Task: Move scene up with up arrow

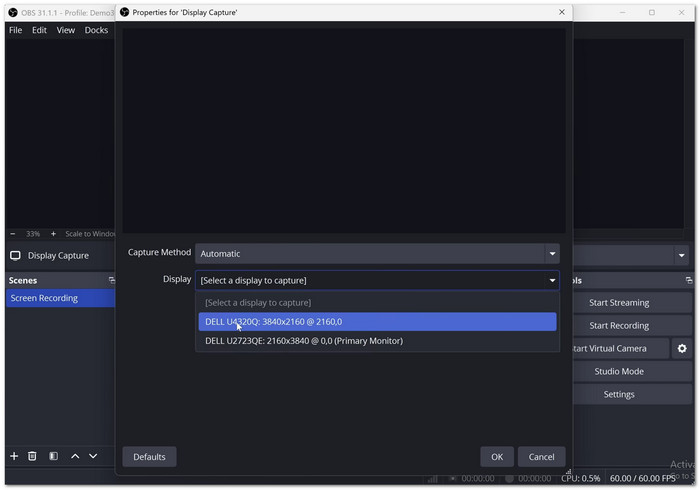Action: pyautogui.click(x=75, y=456)
